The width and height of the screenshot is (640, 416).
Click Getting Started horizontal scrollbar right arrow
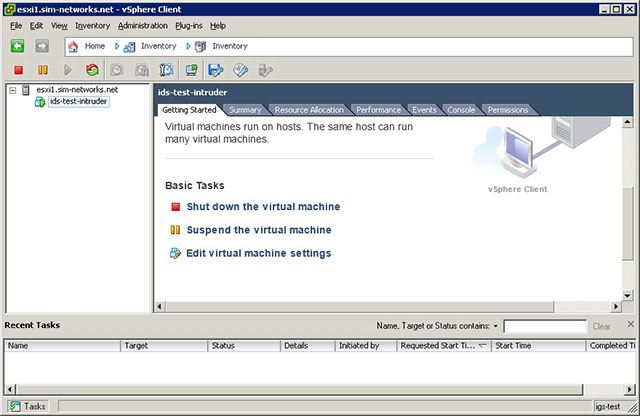click(616, 307)
